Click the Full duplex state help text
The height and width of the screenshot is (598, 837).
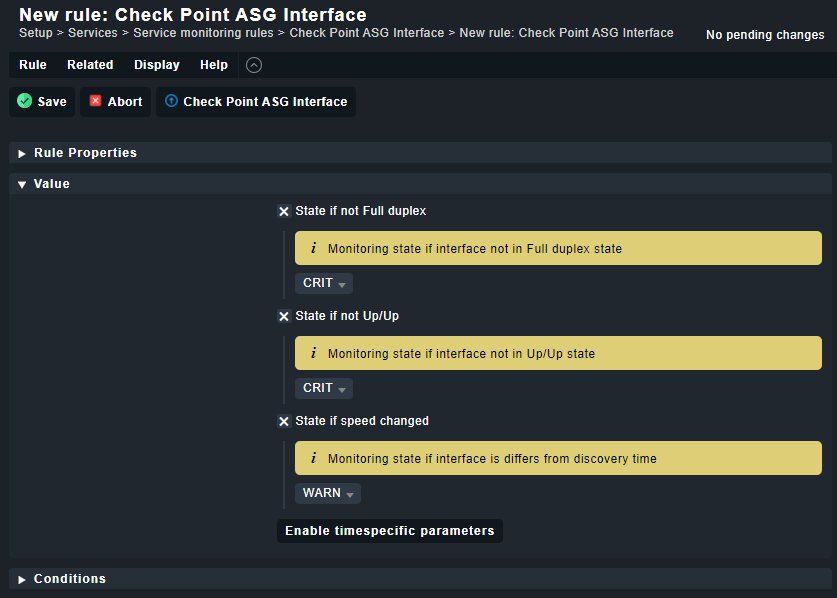point(475,248)
